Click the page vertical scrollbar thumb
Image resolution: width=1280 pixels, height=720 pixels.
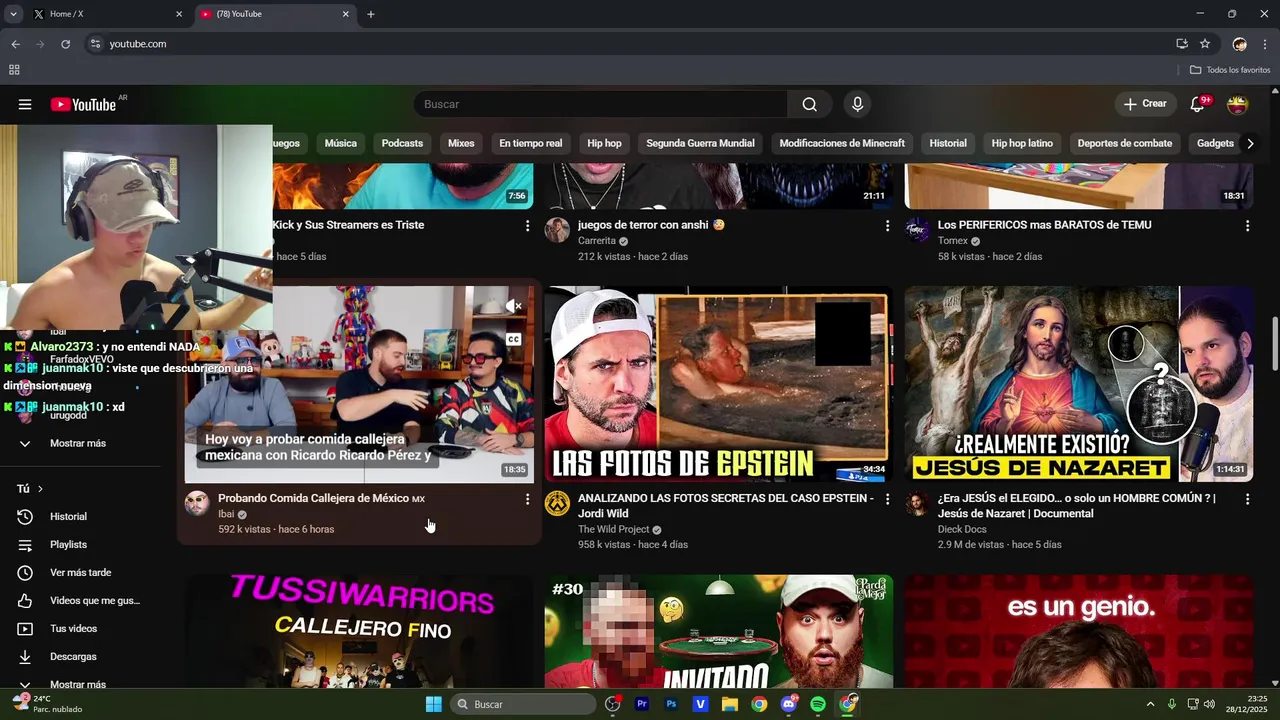click(1274, 344)
